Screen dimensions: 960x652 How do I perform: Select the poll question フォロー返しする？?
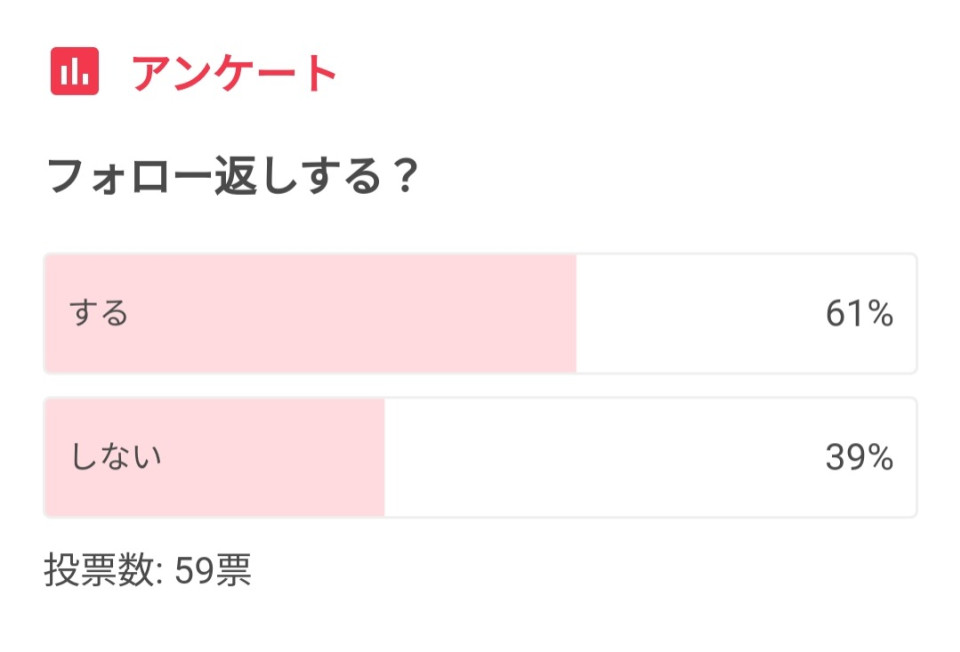tap(231, 179)
